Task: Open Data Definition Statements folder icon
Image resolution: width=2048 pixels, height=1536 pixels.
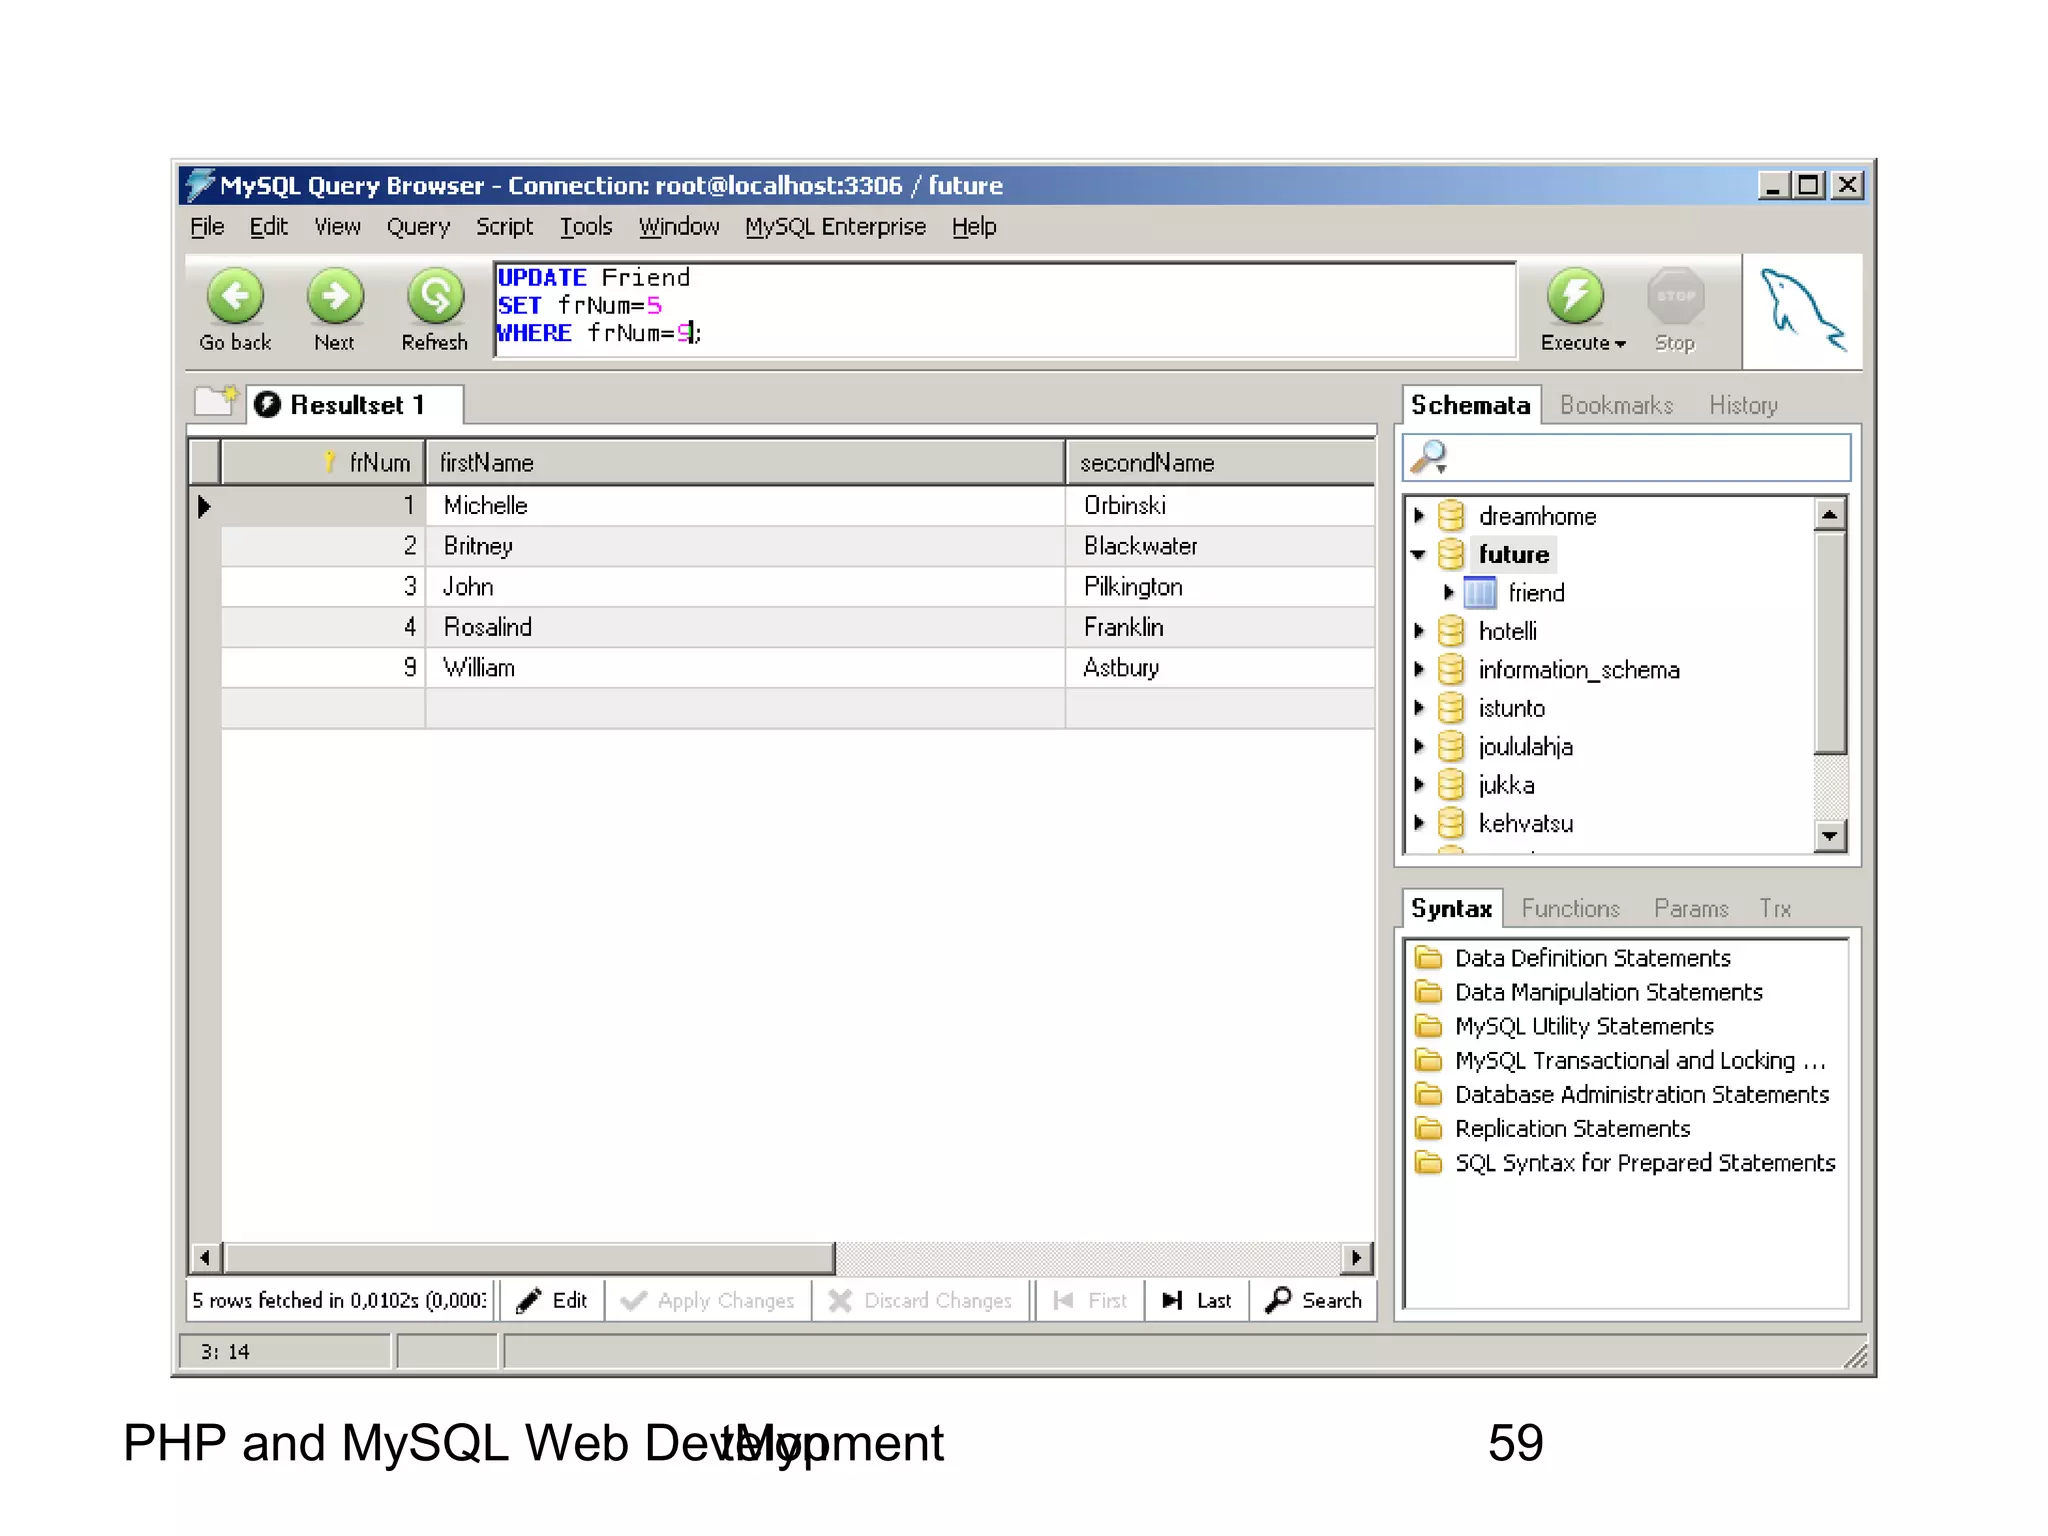Action: click(1429, 958)
